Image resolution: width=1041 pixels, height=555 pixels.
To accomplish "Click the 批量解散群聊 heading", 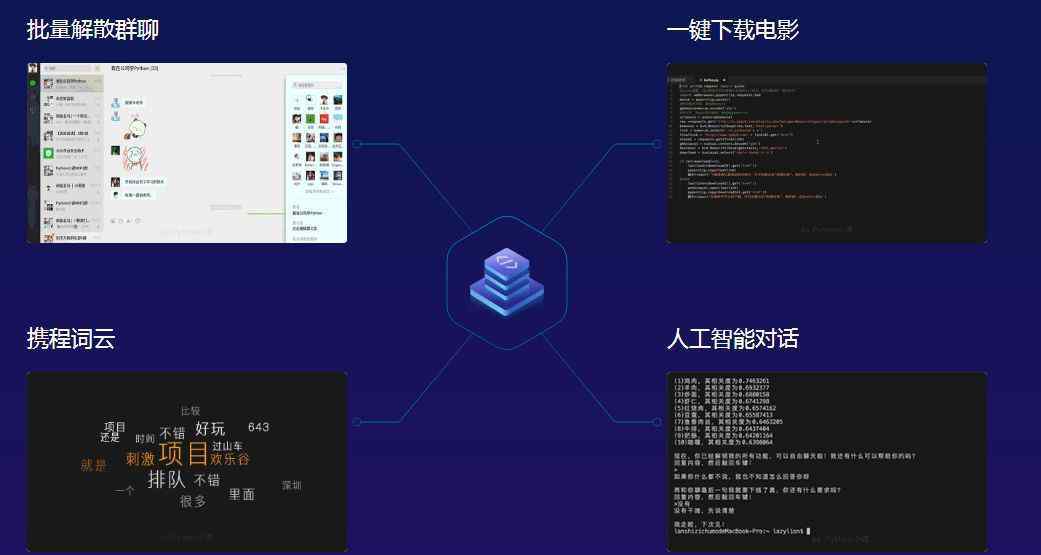I will tap(92, 30).
